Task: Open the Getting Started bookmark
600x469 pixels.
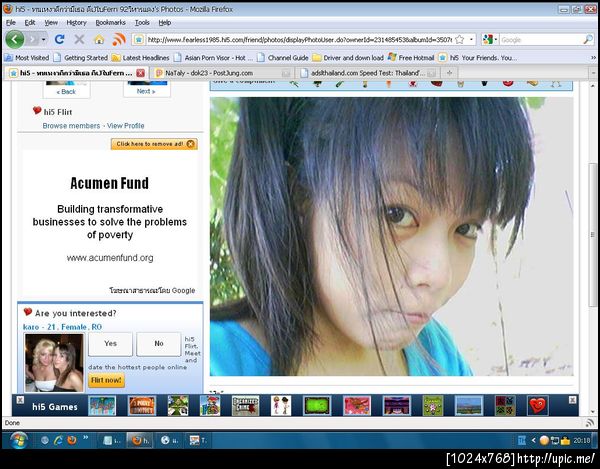Action: click(x=81, y=58)
